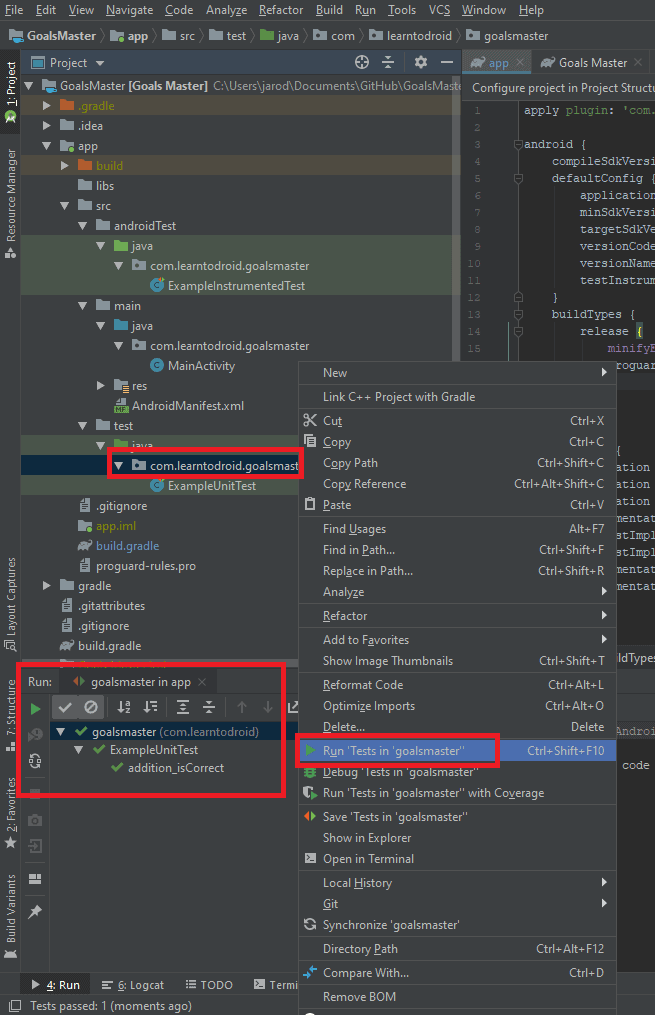The height and width of the screenshot is (1015, 655).
Task: Go to previous failed test arrow
Action: pos(242,707)
